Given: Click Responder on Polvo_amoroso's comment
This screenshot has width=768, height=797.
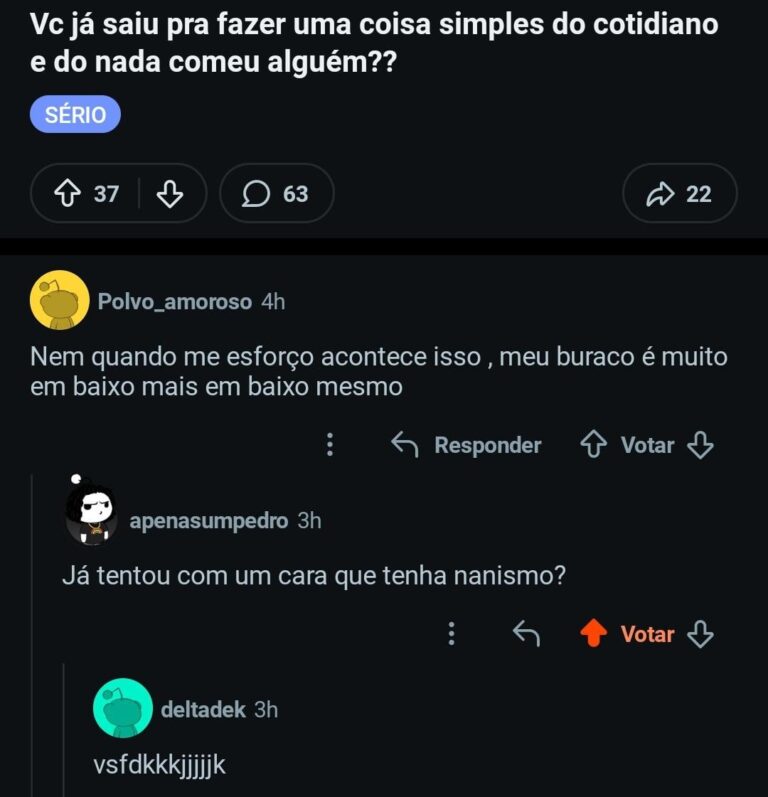Looking at the screenshot, I should (x=466, y=445).
